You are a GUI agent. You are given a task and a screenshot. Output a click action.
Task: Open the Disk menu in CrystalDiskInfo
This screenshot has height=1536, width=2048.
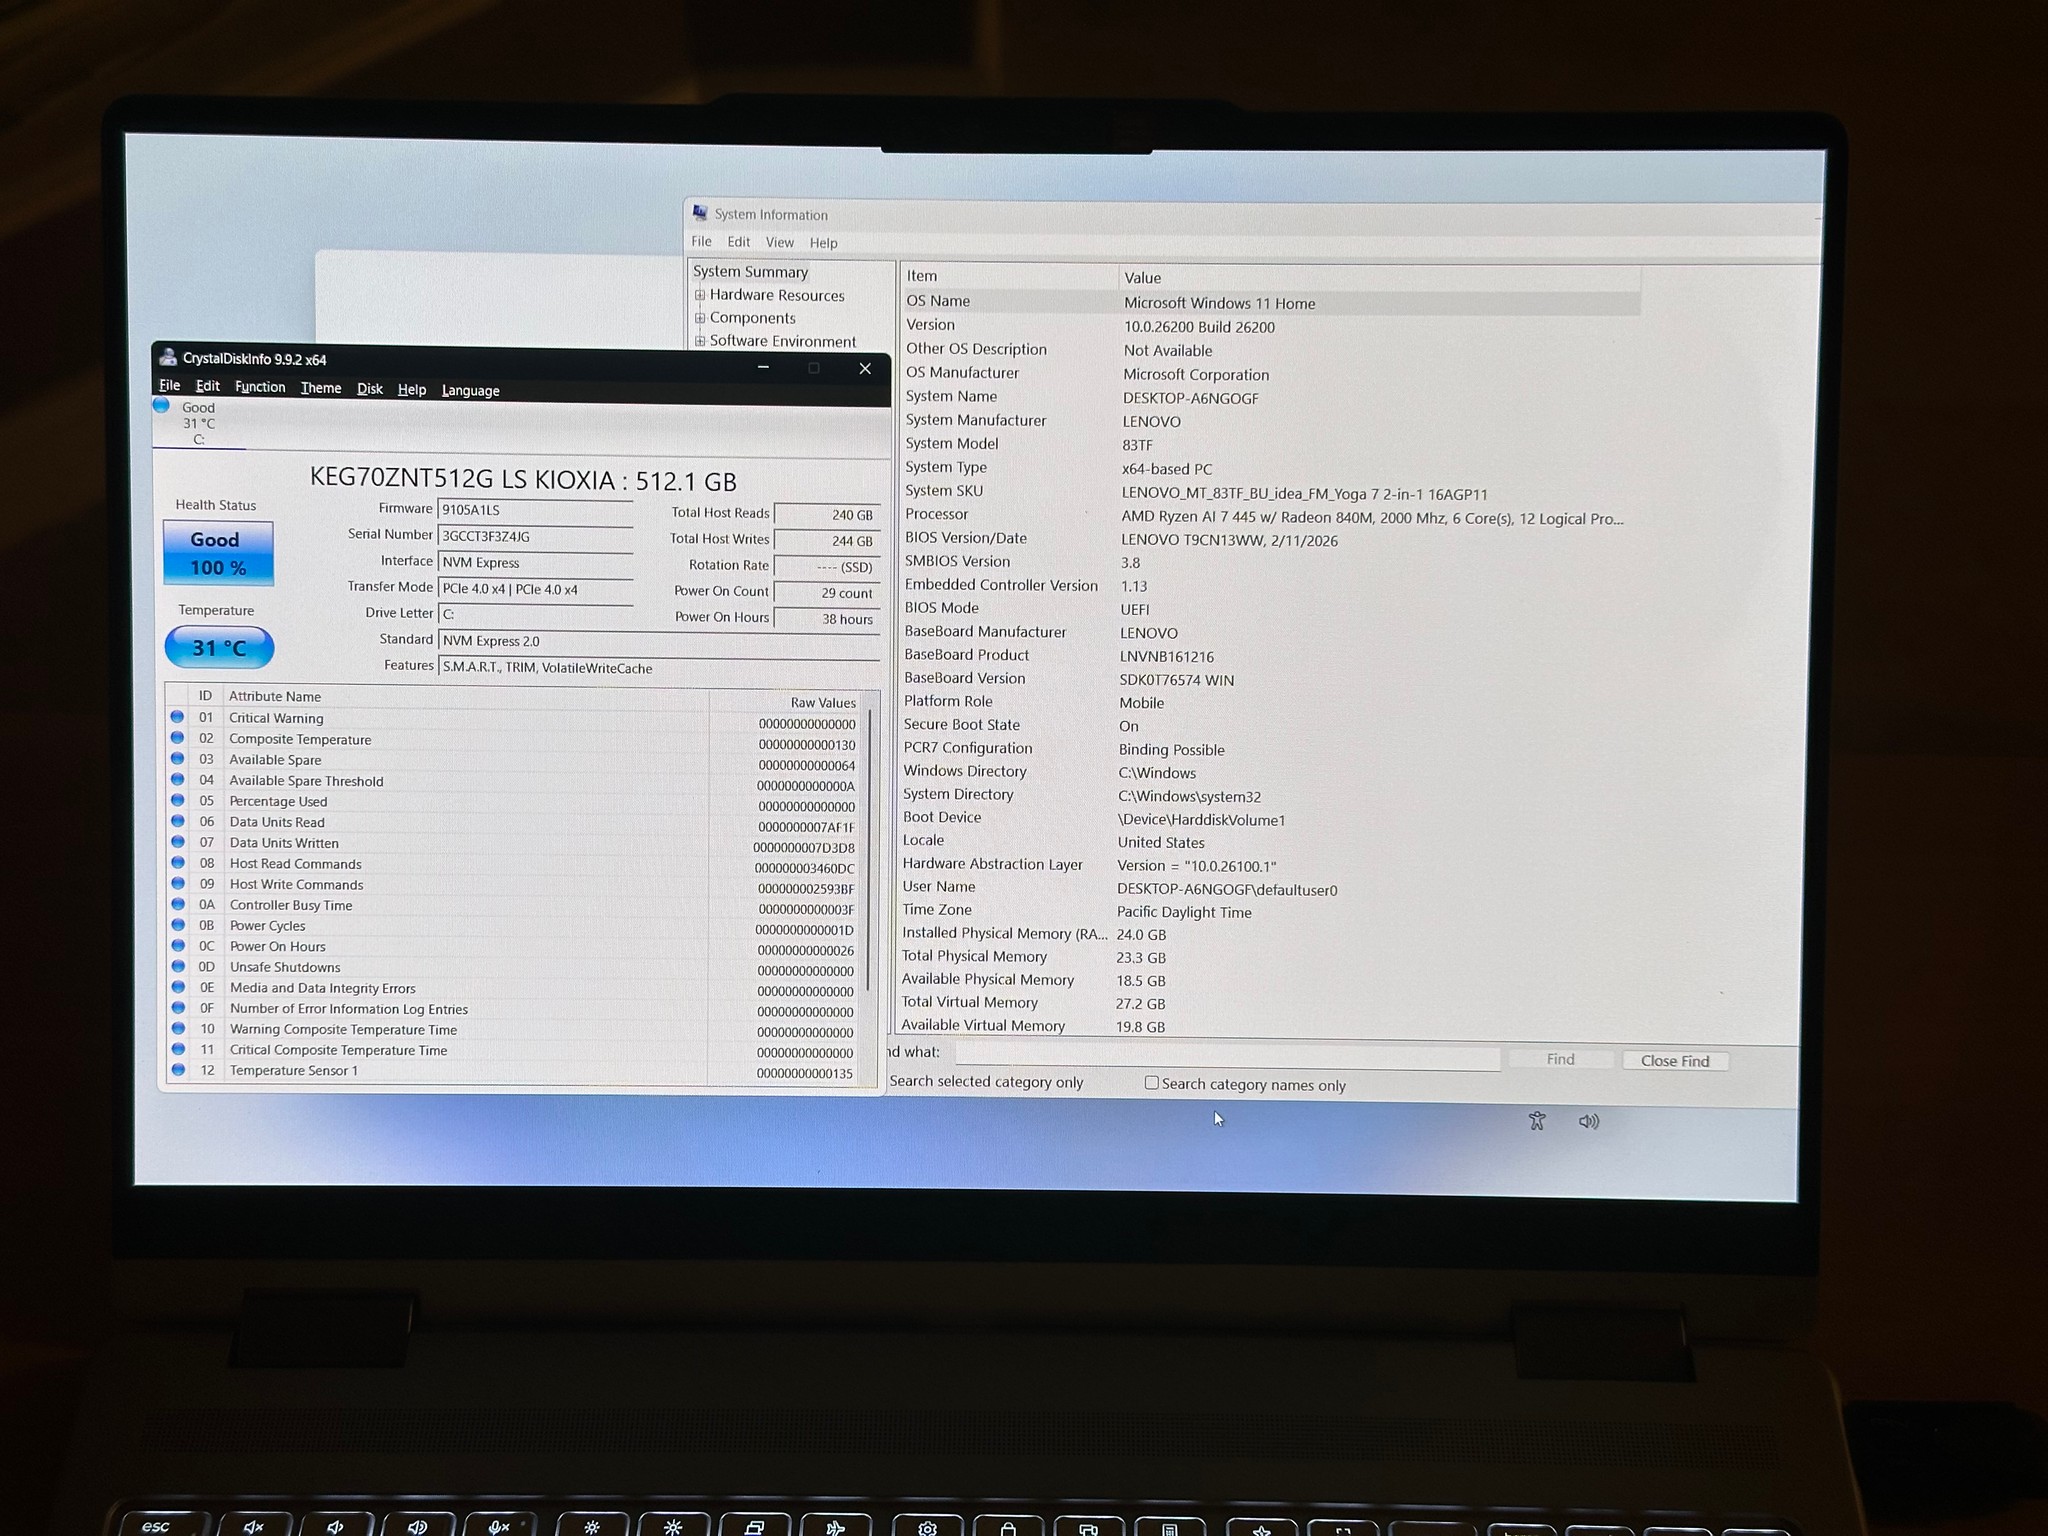(370, 389)
